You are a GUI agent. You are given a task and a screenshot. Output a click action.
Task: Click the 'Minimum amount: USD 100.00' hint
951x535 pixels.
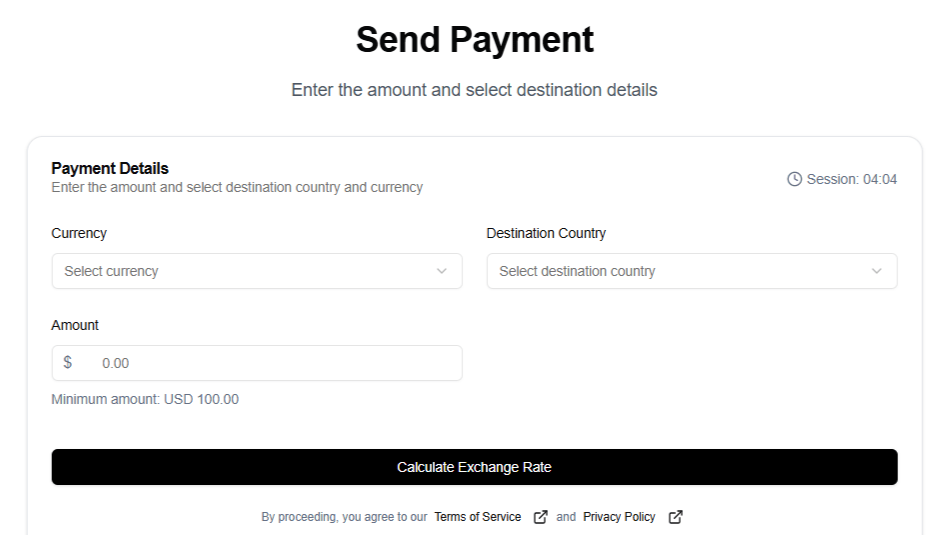click(x=145, y=399)
